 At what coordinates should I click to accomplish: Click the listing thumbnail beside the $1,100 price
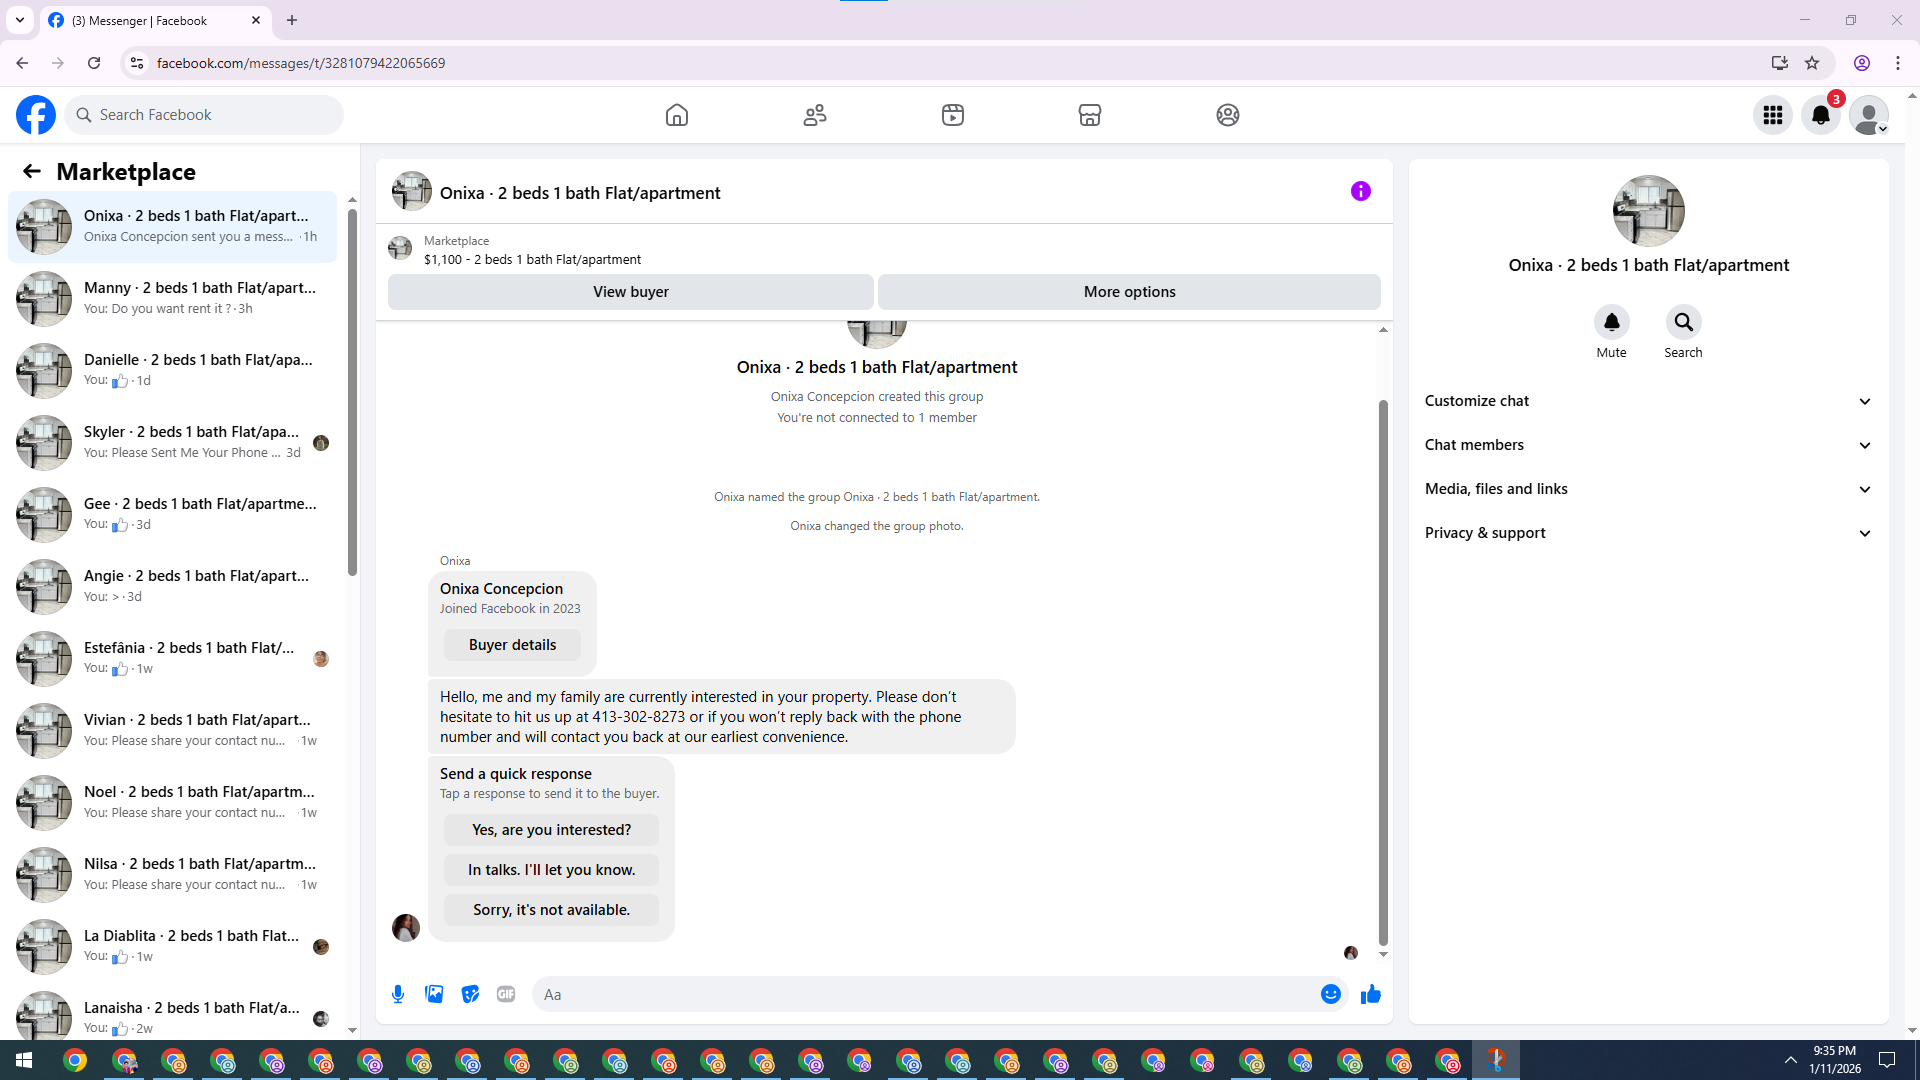(x=400, y=248)
